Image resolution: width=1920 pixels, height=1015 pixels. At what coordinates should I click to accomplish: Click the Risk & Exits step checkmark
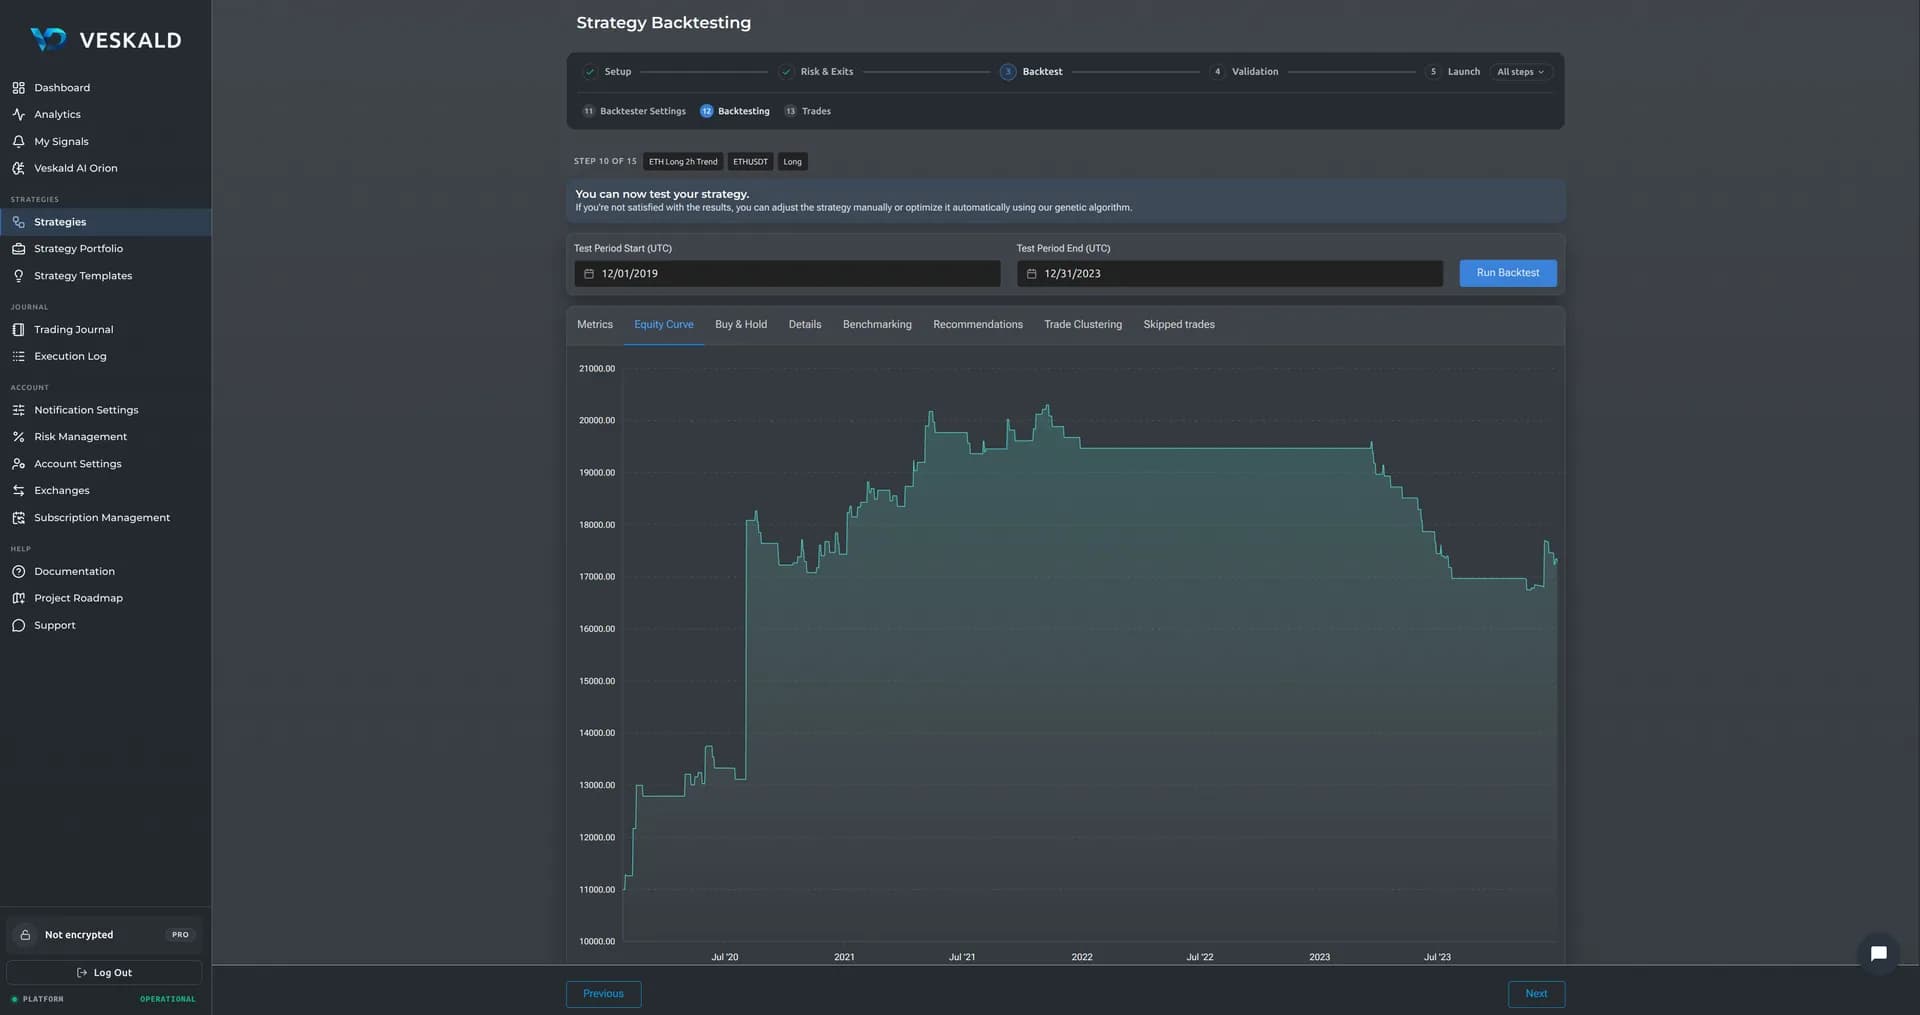(x=786, y=72)
